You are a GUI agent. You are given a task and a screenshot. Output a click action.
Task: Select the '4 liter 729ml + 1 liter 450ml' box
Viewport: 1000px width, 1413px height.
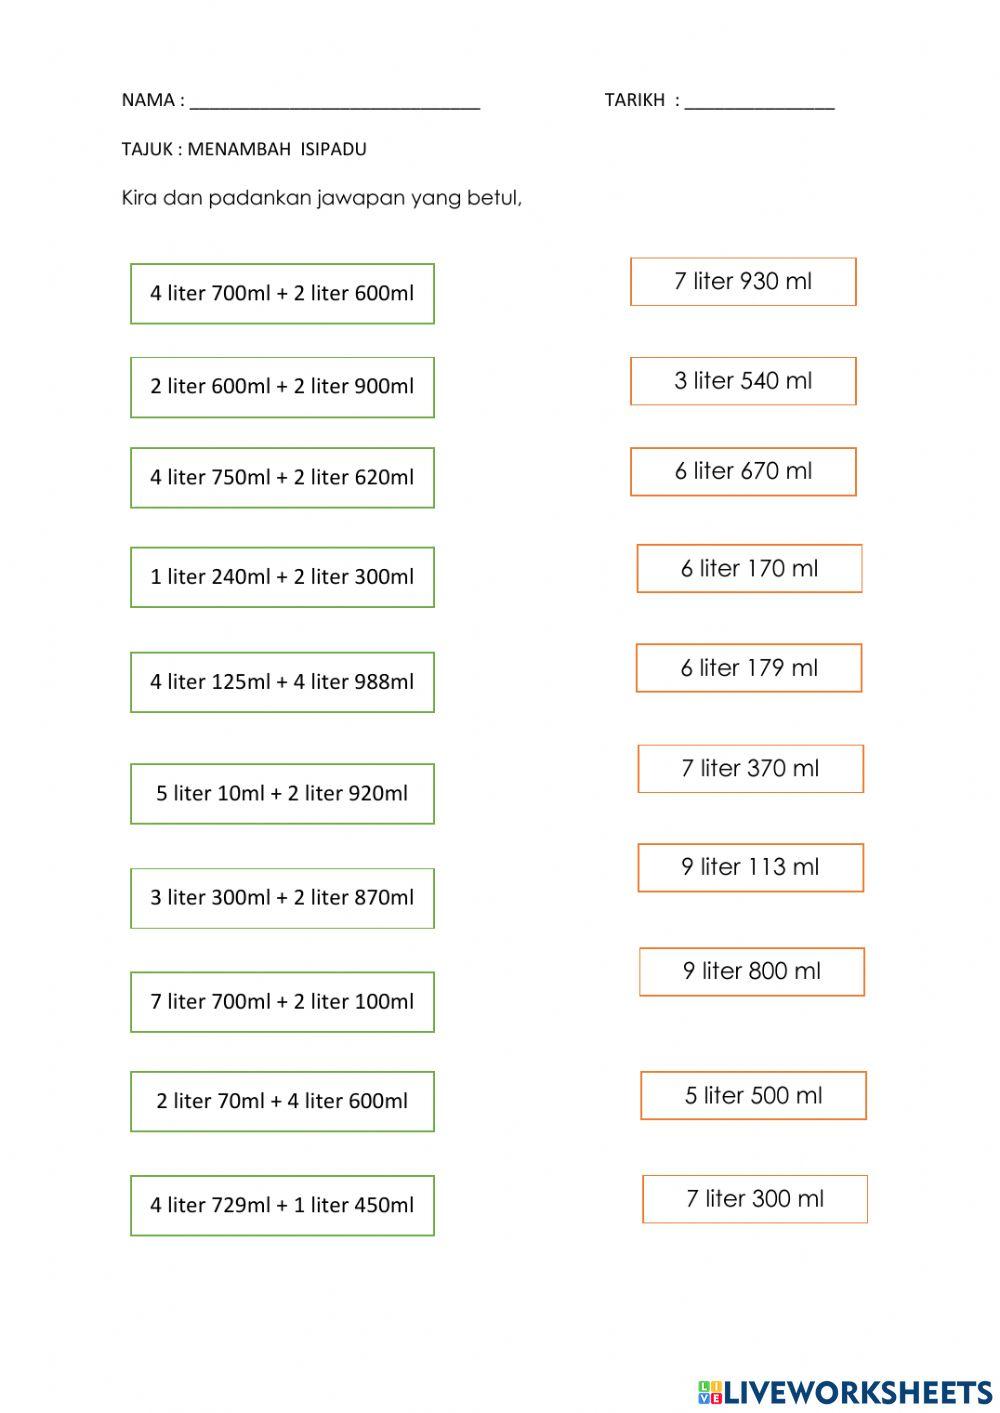[x=282, y=1206]
